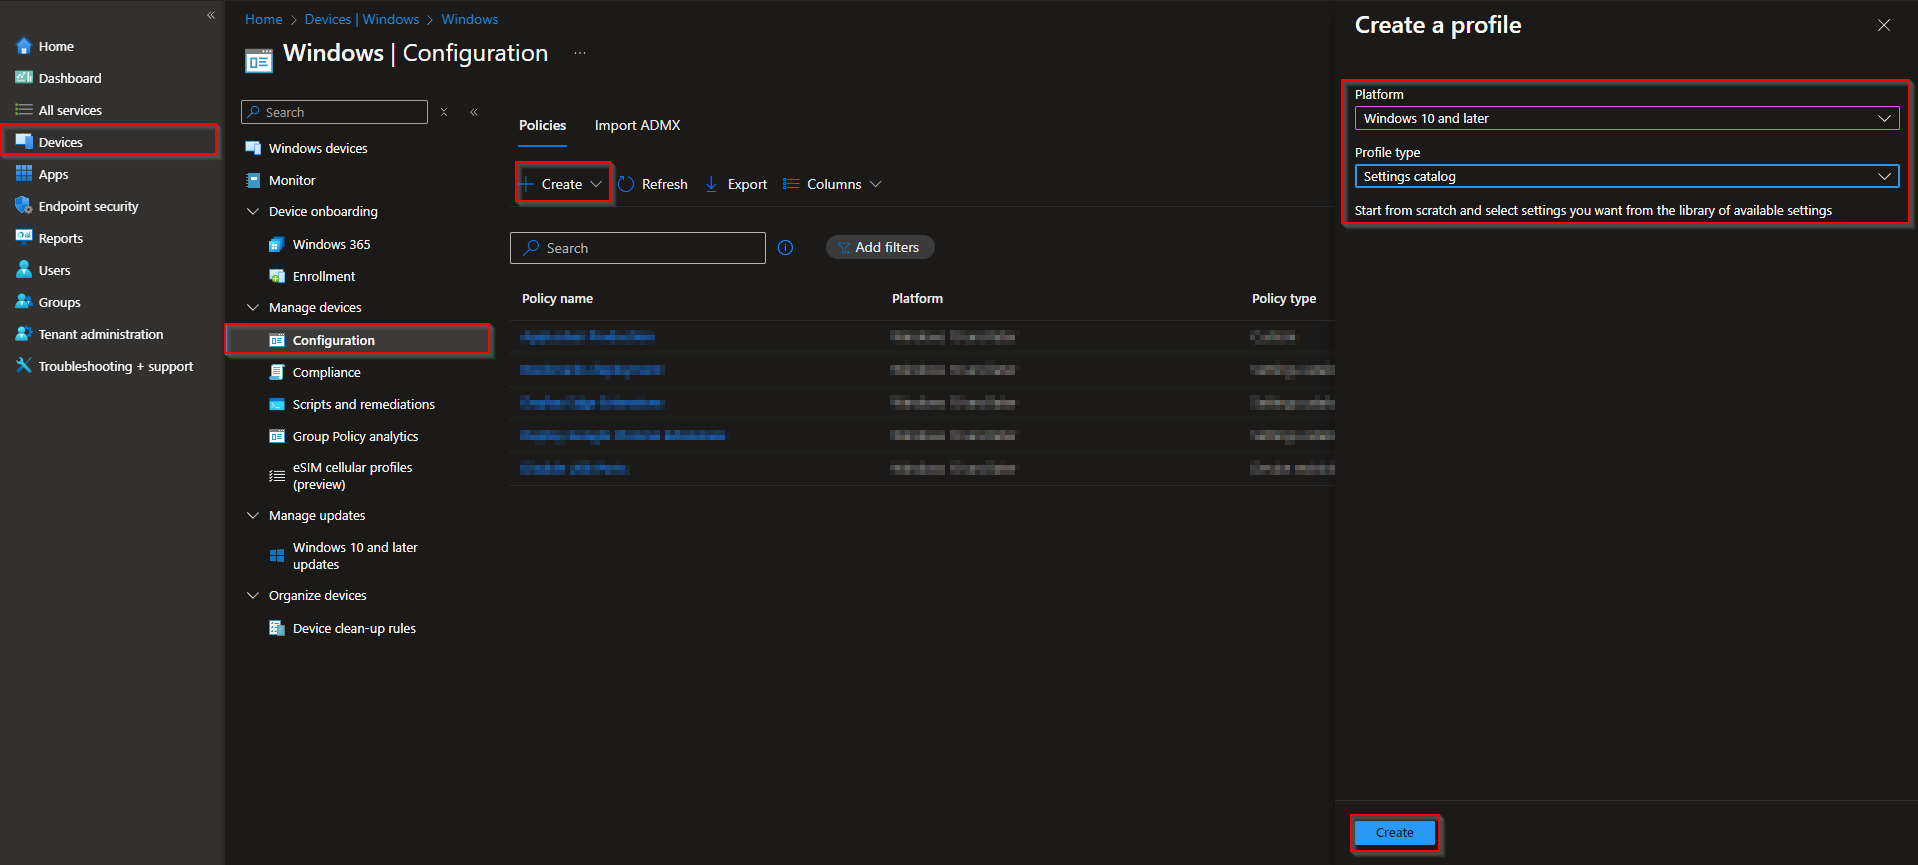
Task: Click the Tenant administration icon
Action: point(24,334)
